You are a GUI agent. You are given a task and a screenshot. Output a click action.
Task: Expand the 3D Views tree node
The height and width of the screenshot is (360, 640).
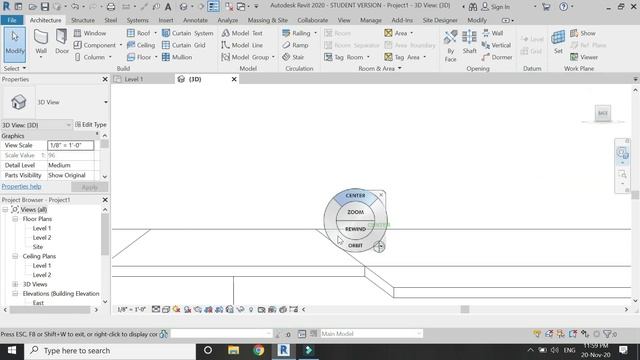(x=15, y=284)
